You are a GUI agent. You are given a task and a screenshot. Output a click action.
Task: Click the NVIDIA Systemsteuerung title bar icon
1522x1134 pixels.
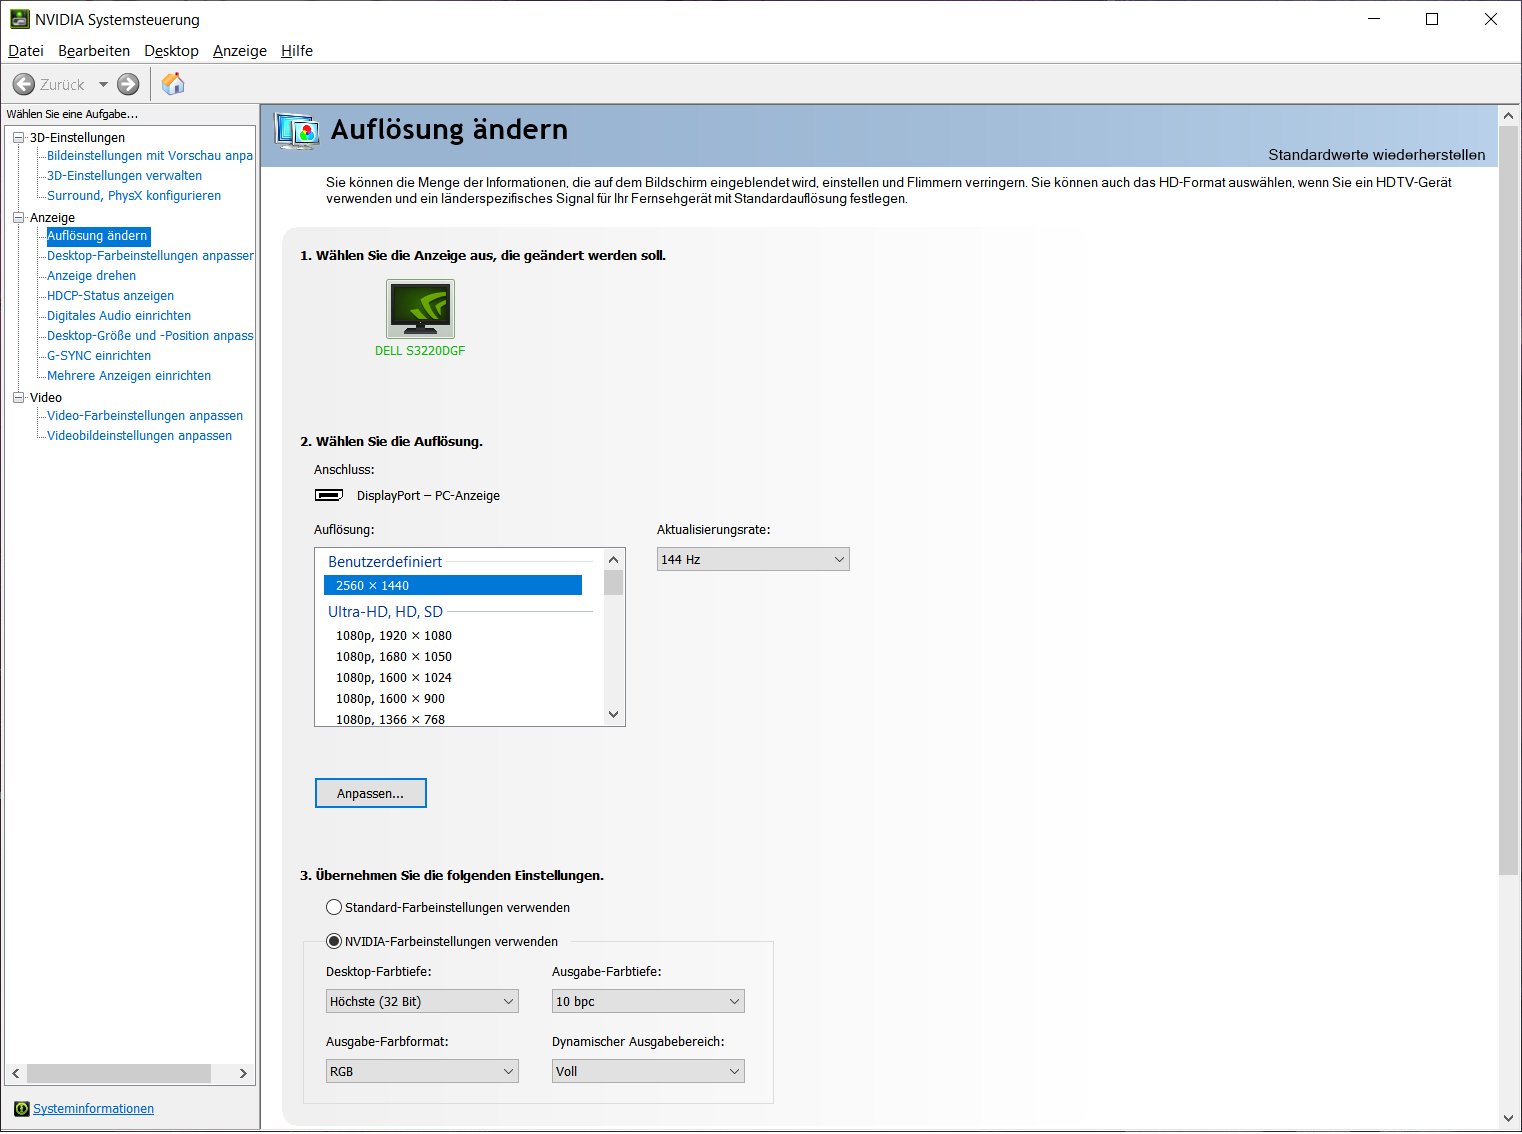tap(20, 19)
